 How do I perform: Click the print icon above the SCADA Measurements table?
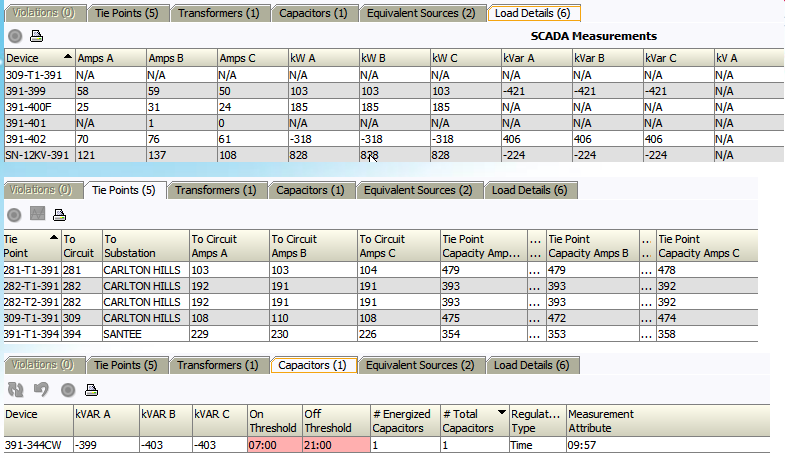[37, 36]
